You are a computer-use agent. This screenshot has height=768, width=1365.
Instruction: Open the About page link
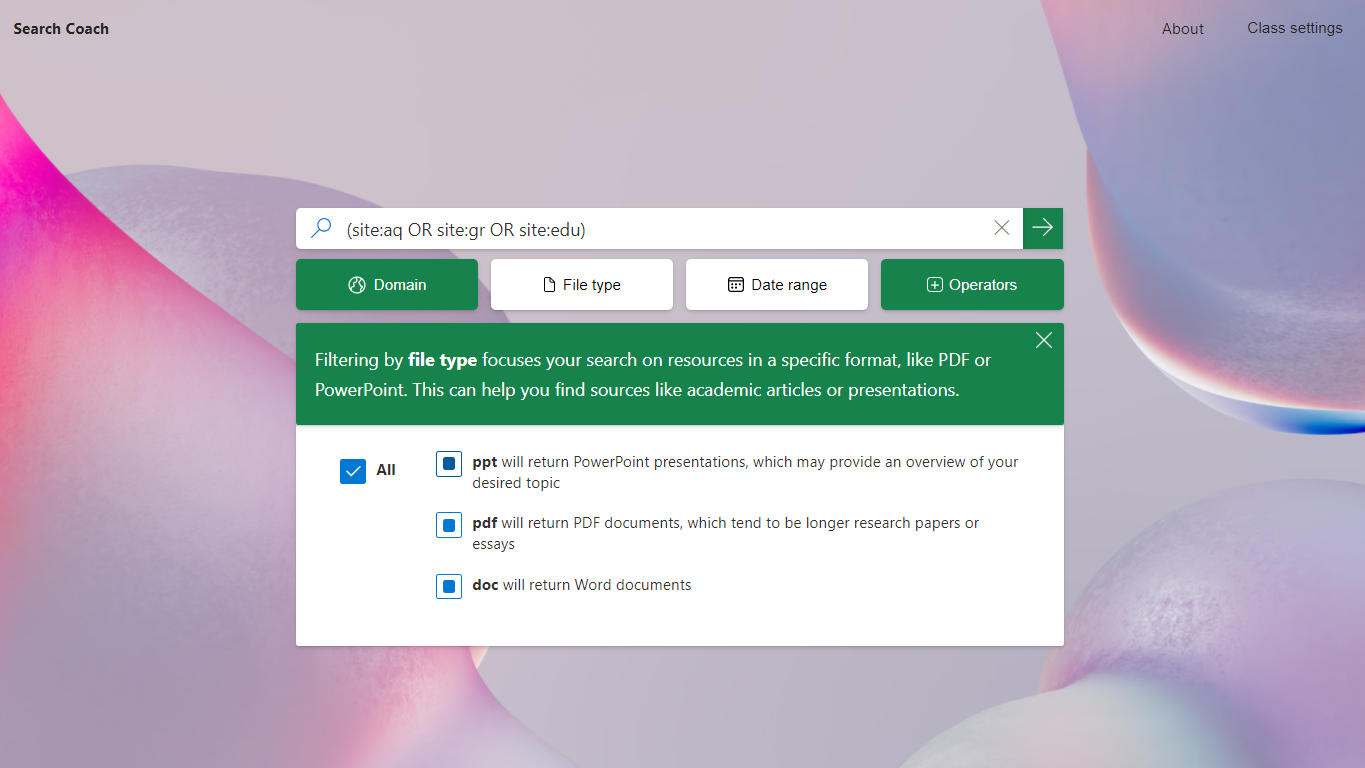(1182, 29)
